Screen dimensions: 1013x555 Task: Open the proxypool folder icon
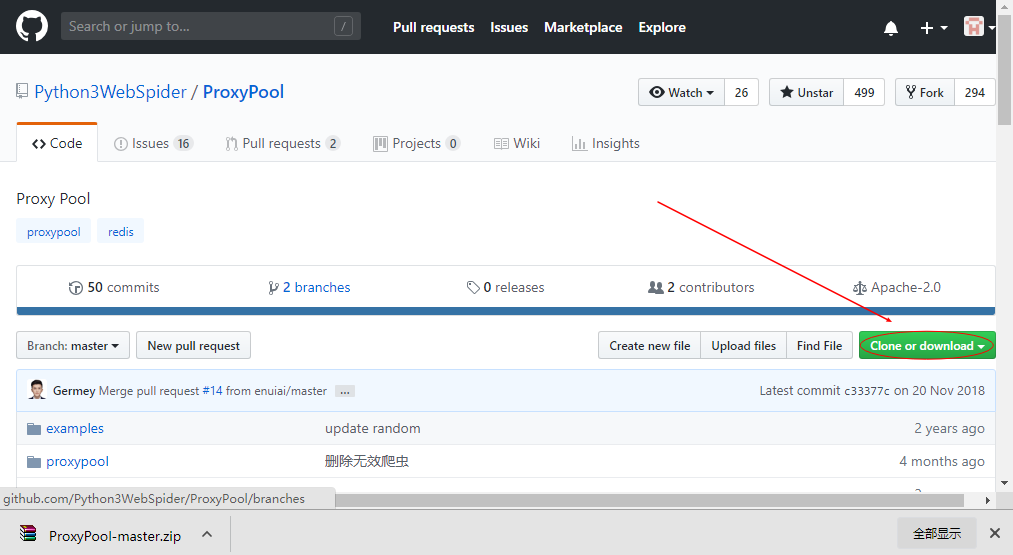point(34,461)
